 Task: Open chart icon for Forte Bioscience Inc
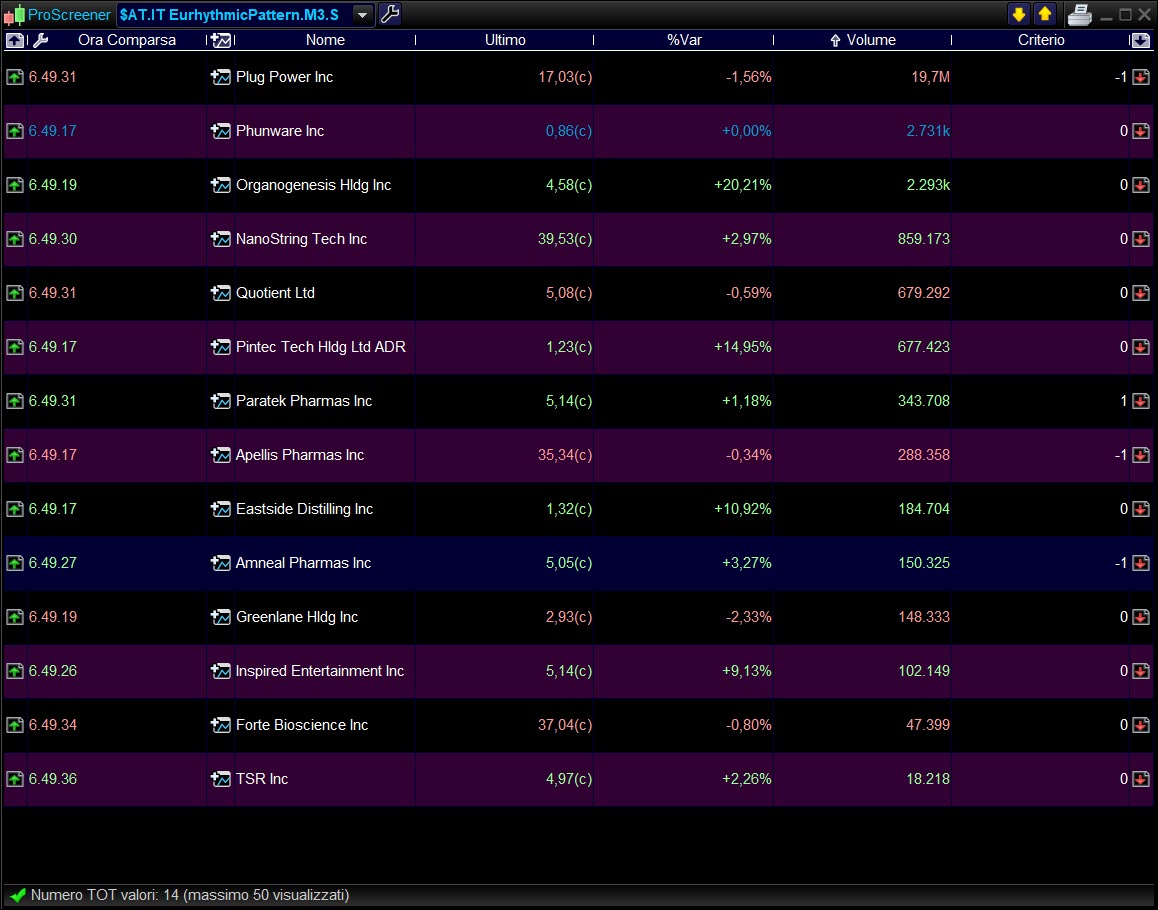tap(220, 724)
